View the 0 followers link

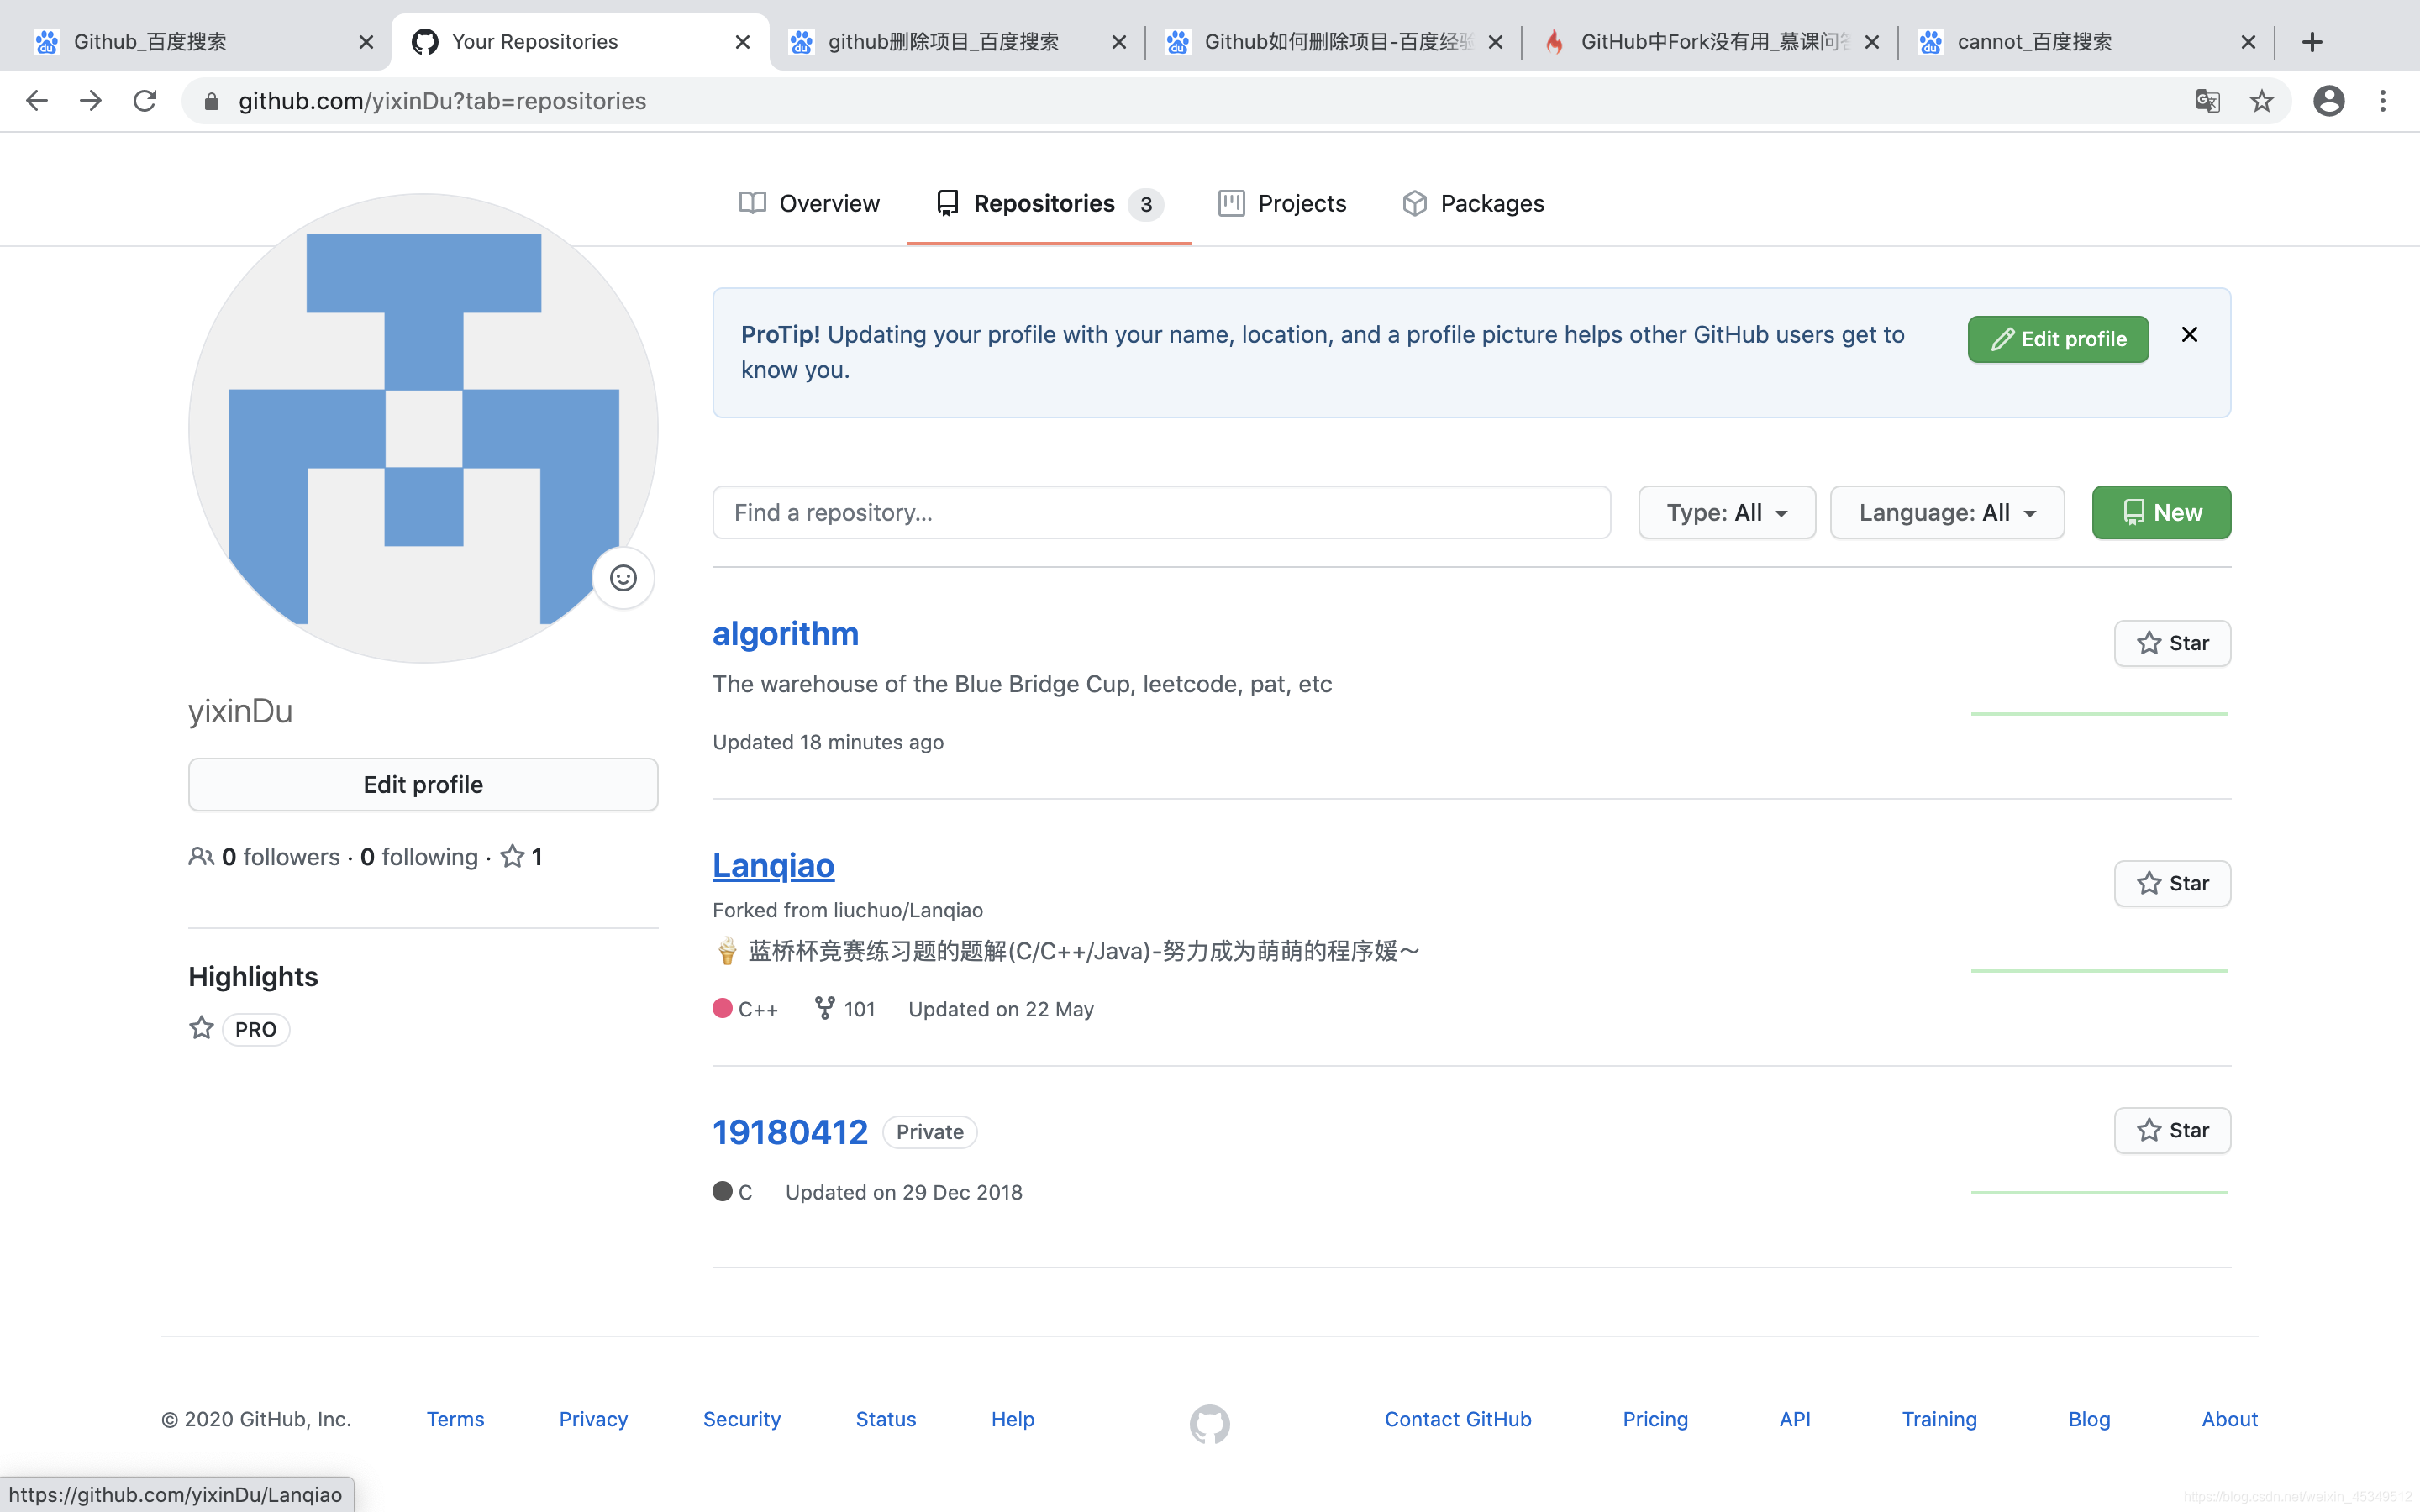[265, 857]
